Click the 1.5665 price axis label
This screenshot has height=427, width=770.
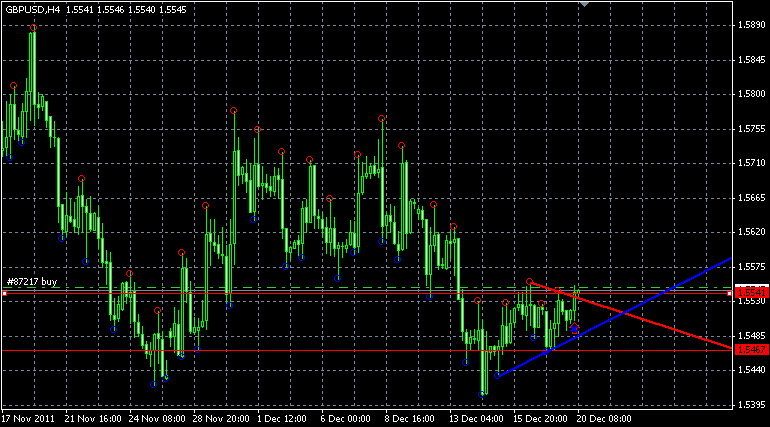click(x=751, y=198)
